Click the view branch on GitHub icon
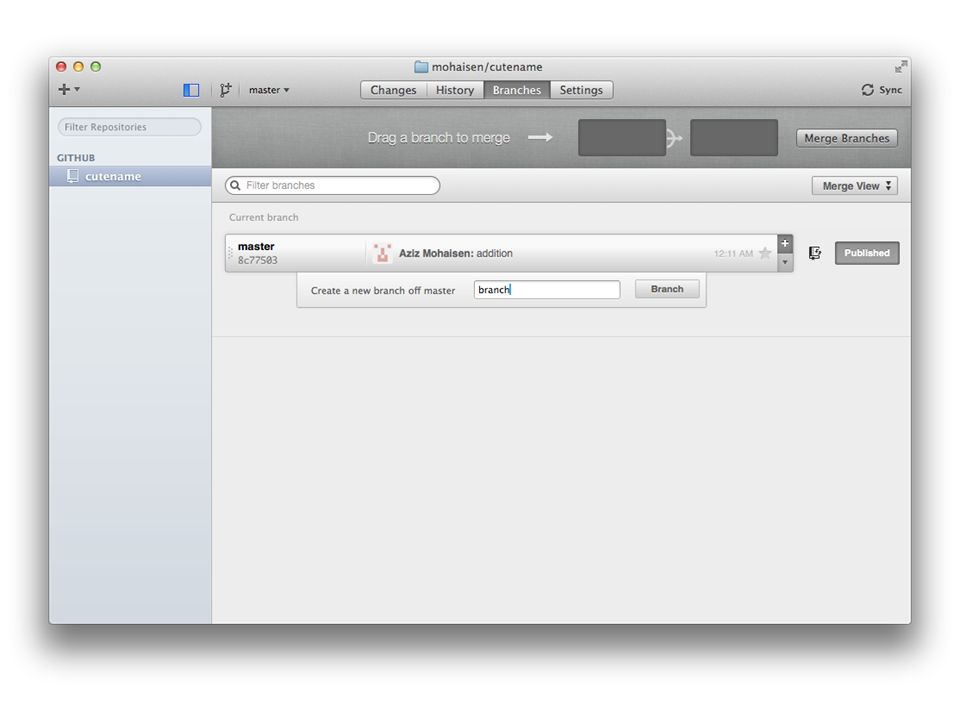Viewport: 960px width, 720px height. [x=815, y=253]
